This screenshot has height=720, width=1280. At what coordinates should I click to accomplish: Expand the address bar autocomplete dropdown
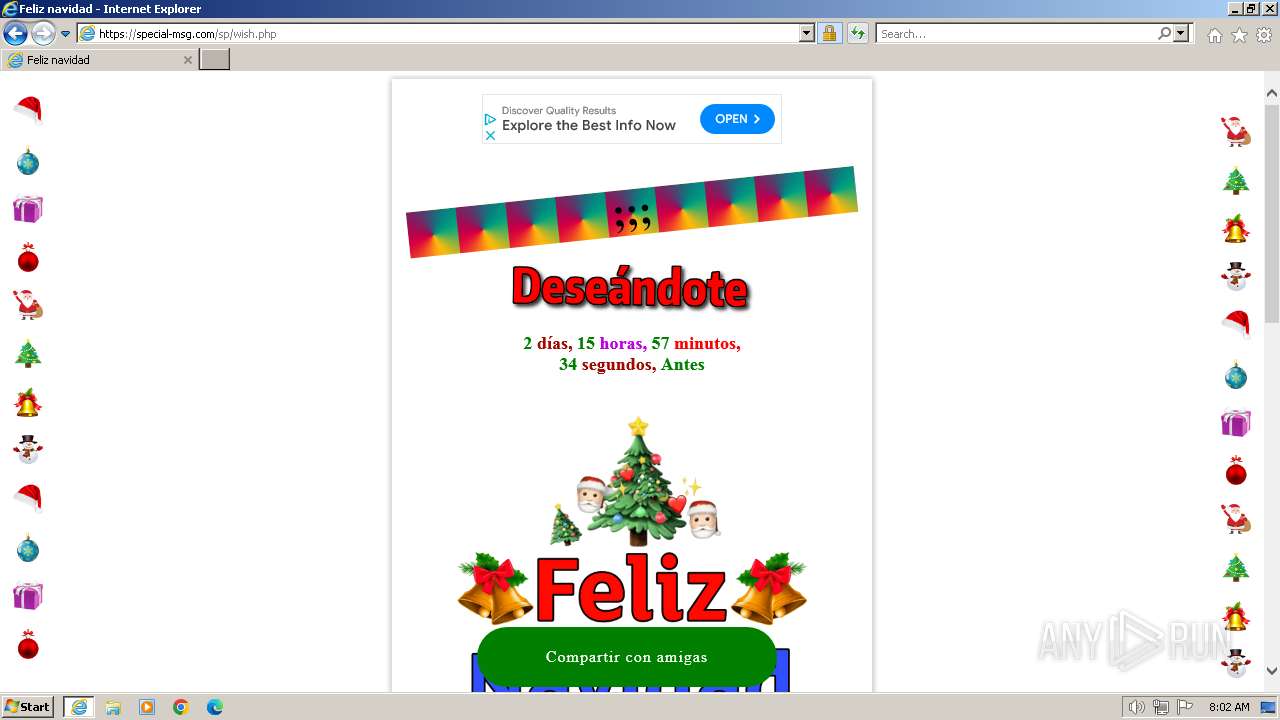807,33
